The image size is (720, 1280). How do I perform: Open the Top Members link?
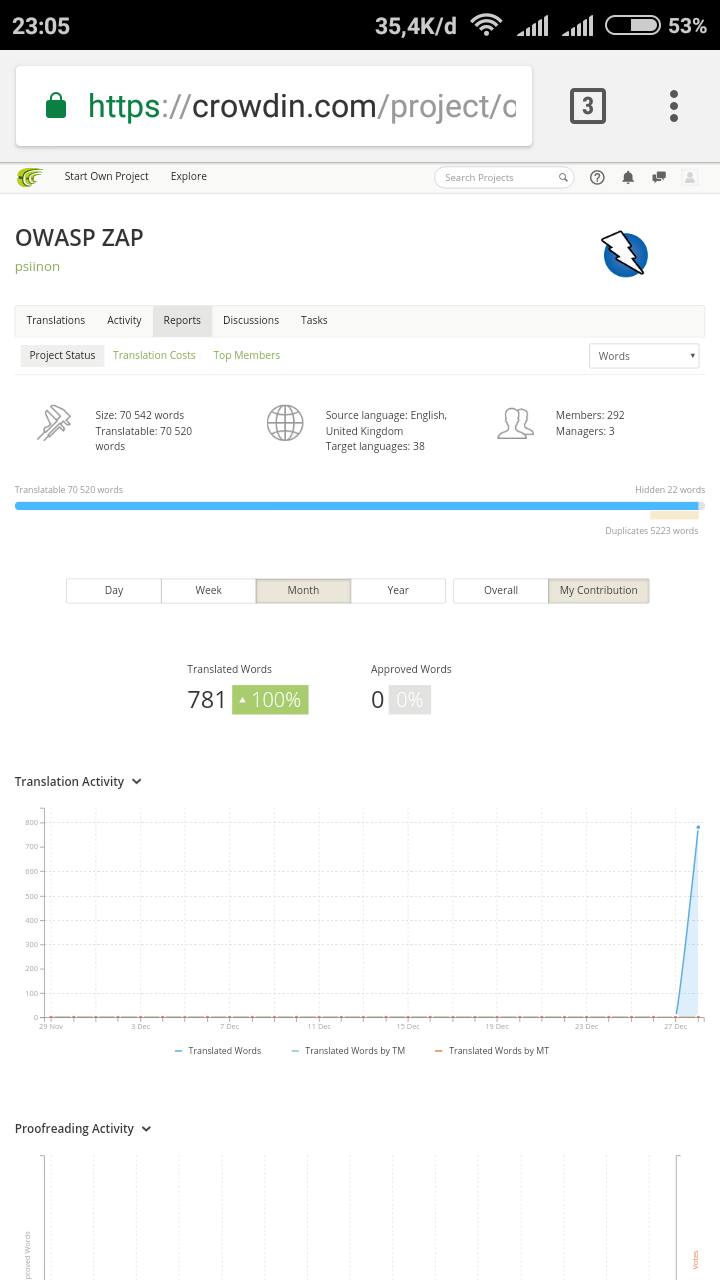point(247,355)
